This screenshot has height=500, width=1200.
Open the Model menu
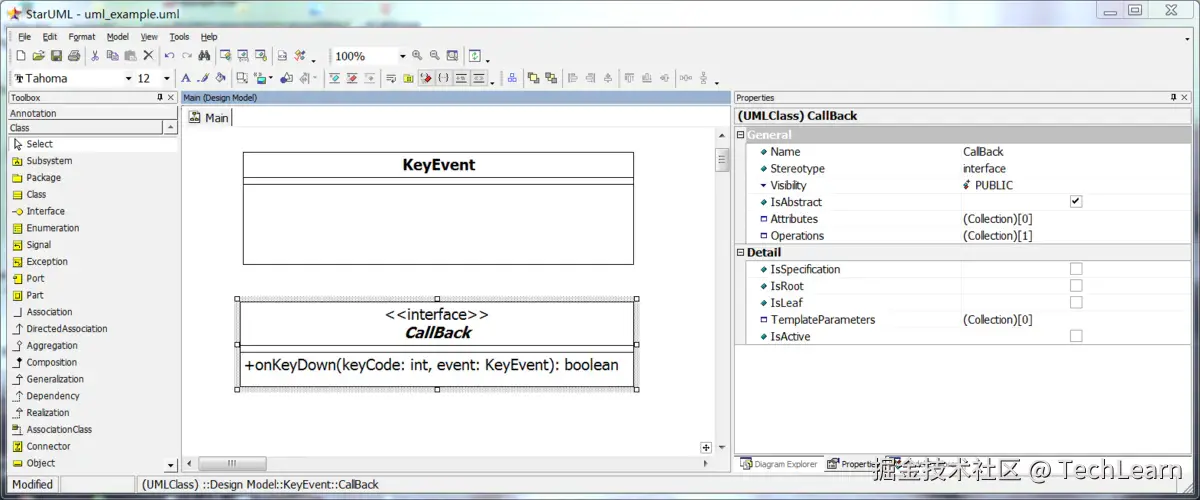click(118, 37)
